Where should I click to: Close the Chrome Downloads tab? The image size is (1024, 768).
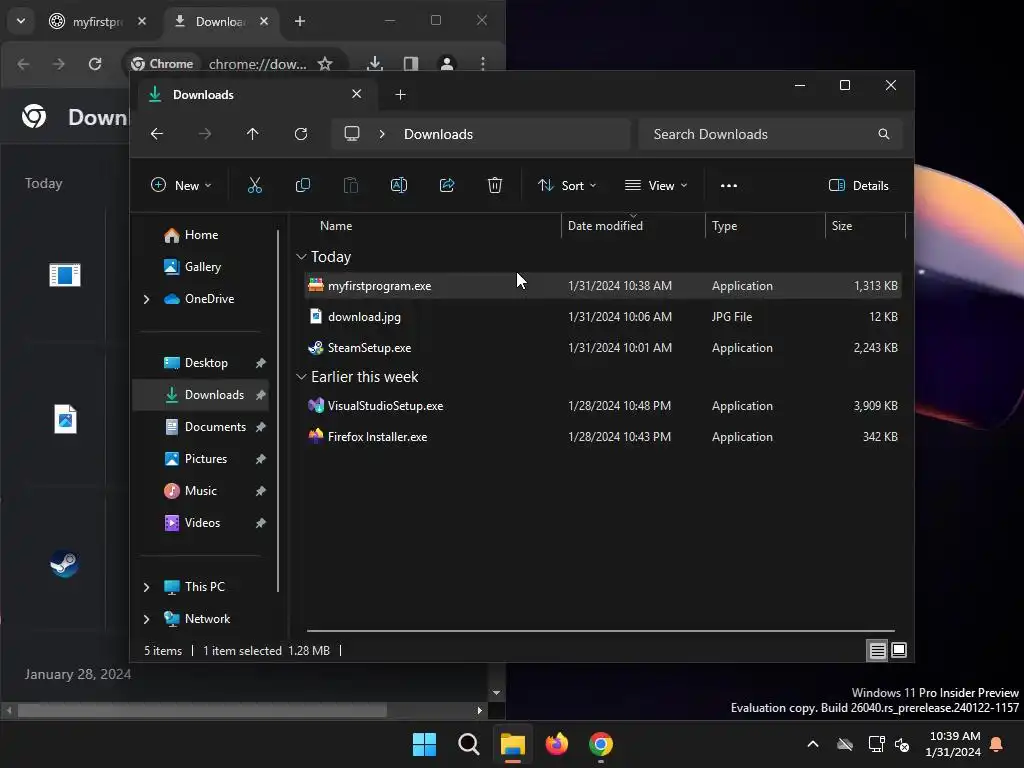click(x=264, y=22)
